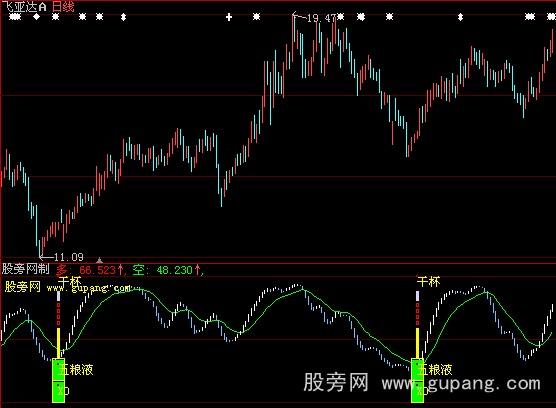Click small gray triangle marker beside 11.09

[x=100, y=260]
